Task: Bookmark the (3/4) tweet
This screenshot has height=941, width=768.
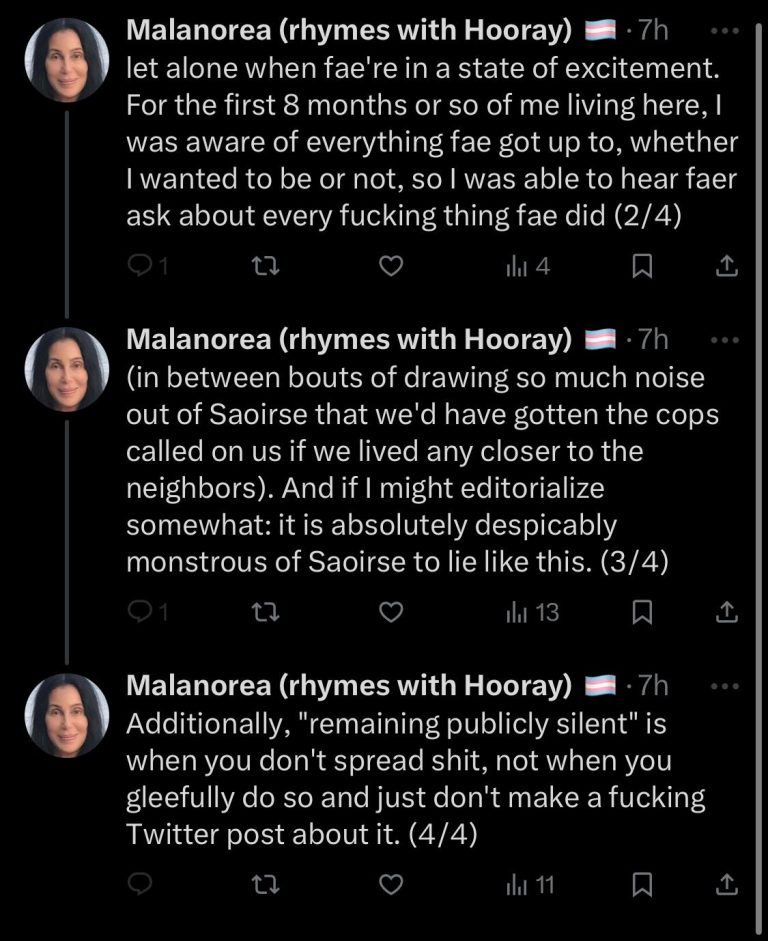Action: click(644, 611)
